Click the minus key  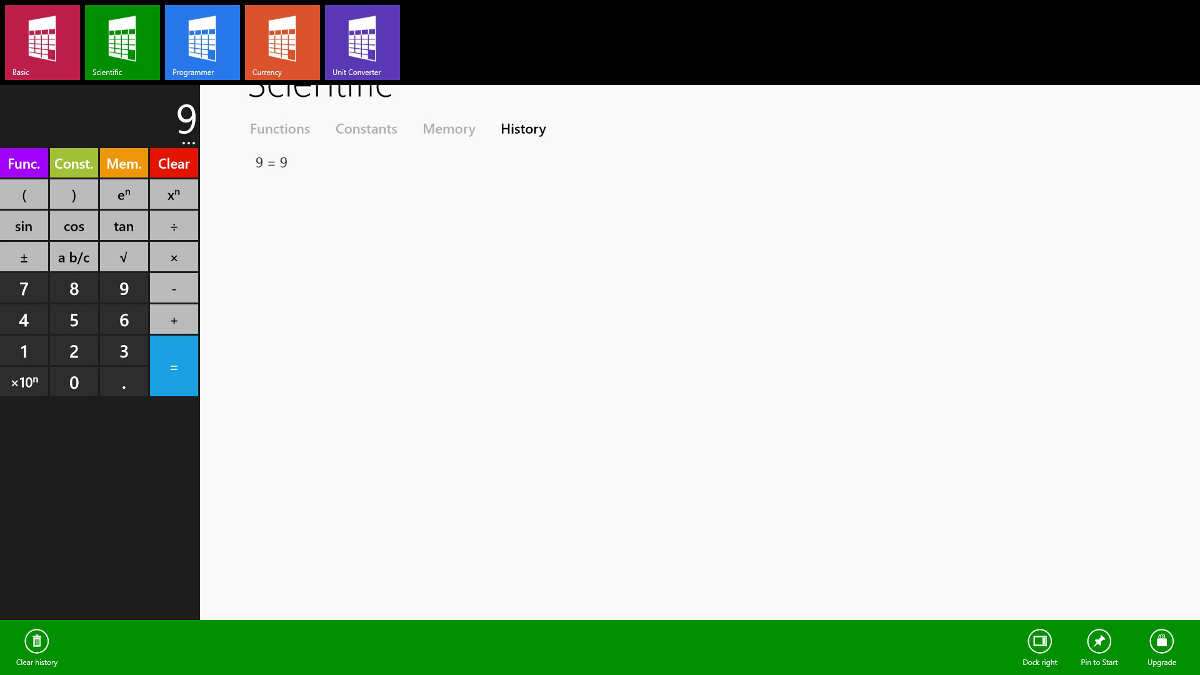[x=174, y=288]
